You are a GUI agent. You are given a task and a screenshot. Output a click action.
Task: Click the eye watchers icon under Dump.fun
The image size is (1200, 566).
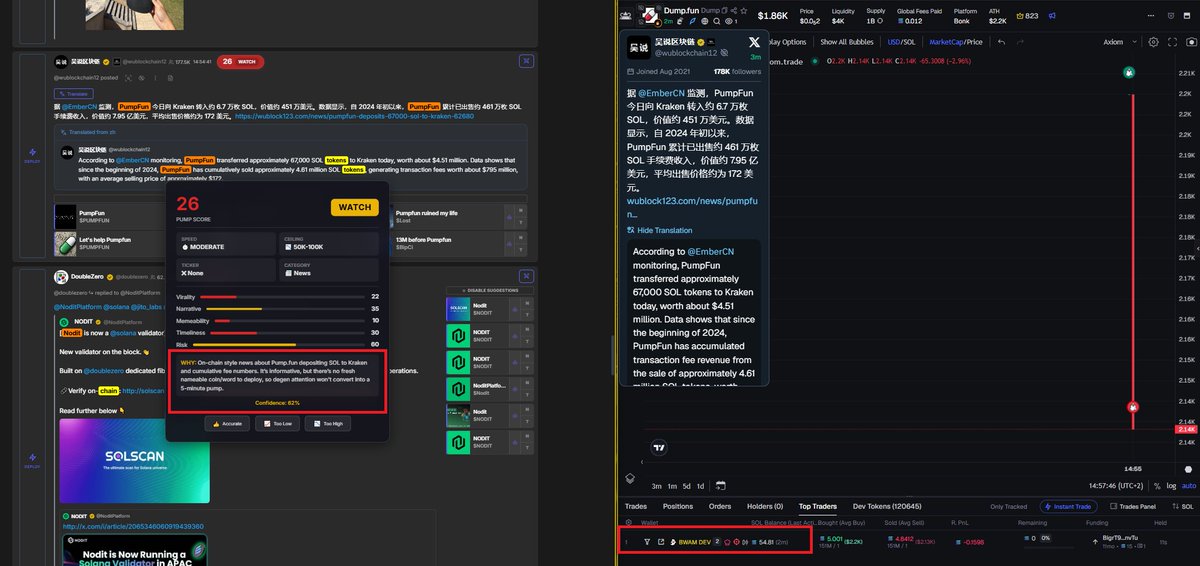[x=730, y=21]
